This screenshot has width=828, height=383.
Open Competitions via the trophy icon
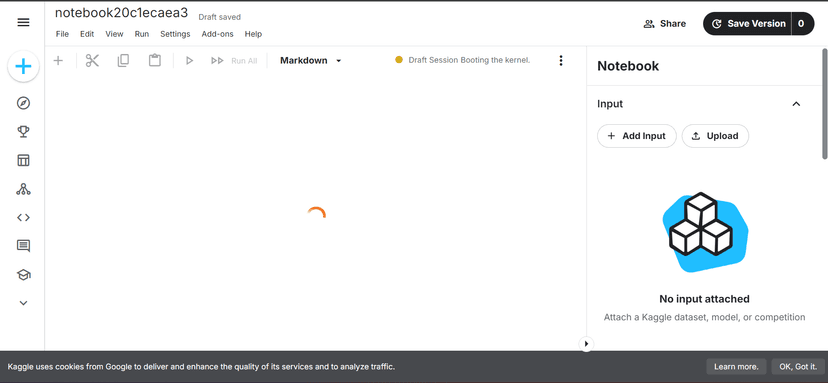[x=23, y=132]
